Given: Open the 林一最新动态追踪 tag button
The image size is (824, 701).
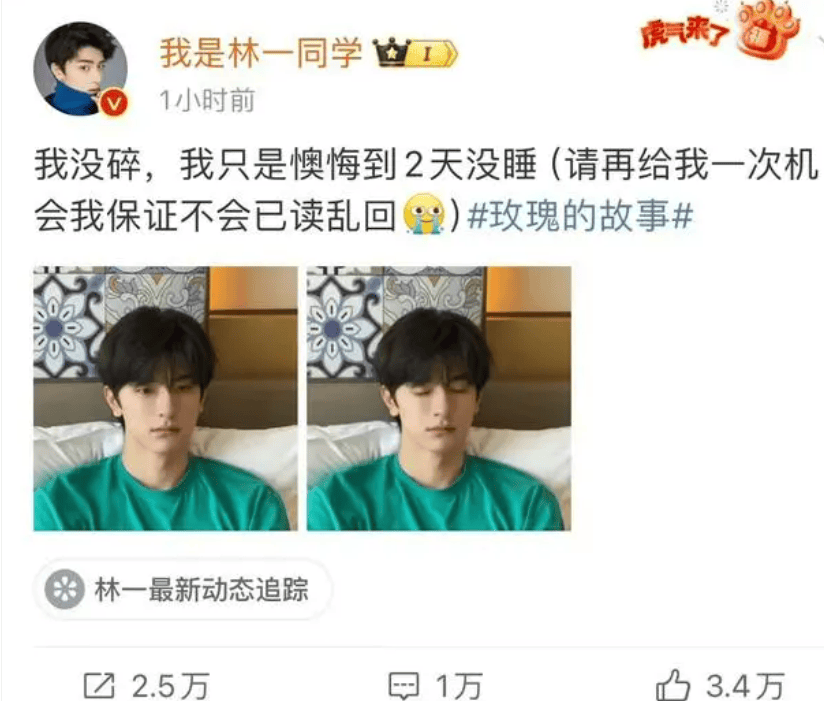Looking at the screenshot, I should pos(182,589).
